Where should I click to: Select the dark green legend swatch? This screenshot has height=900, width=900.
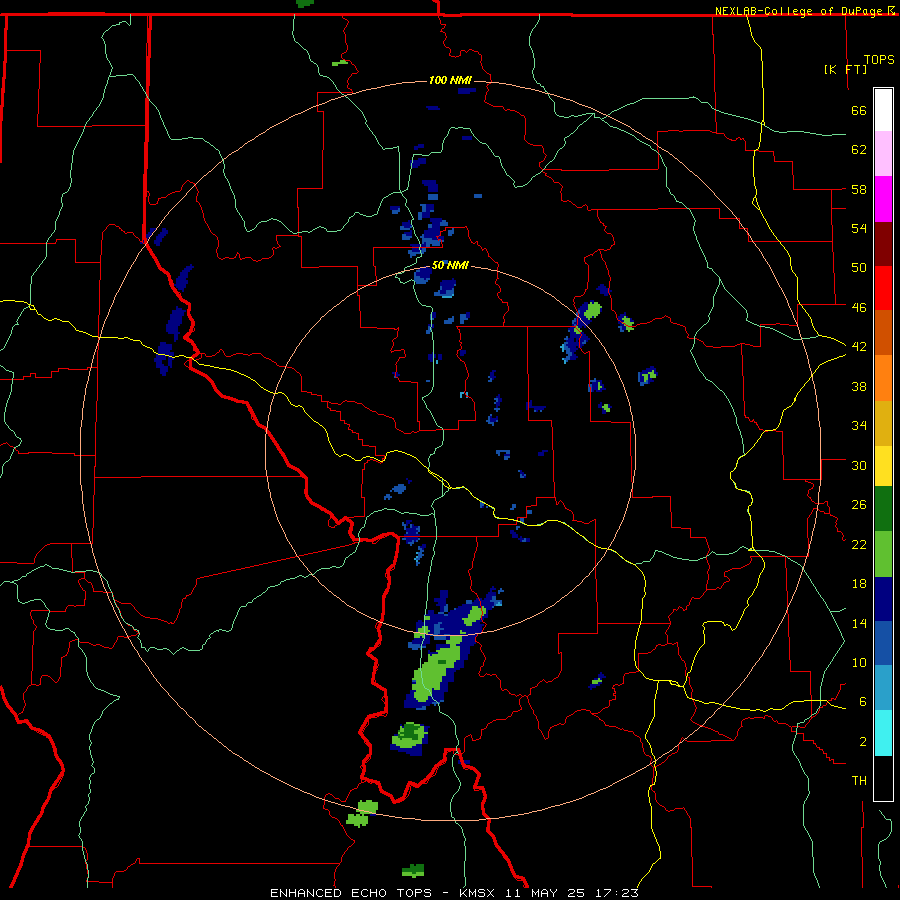pyautogui.click(x=883, y=509)
